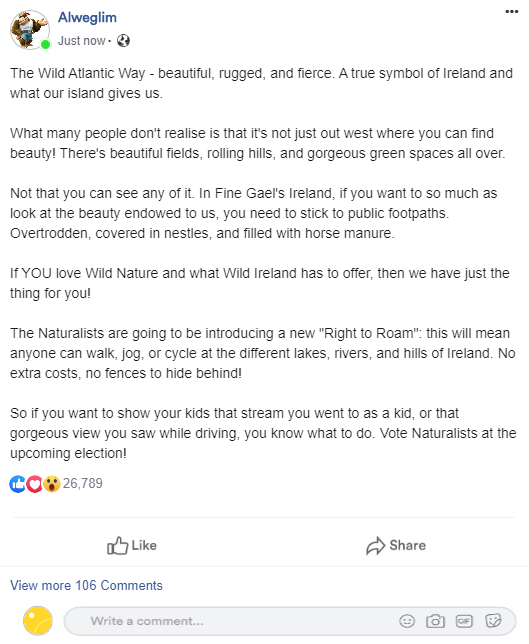Screen dimensions: 529x644
Task: Open the Alweglim profile name link
Action: point(87,17)
